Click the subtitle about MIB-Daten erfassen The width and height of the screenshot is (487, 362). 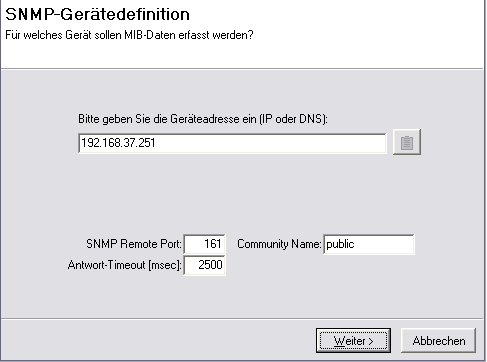[129, 35]
